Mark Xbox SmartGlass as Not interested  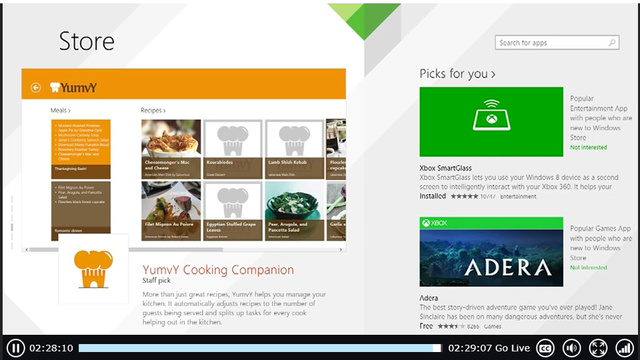(x=588, y=147)
